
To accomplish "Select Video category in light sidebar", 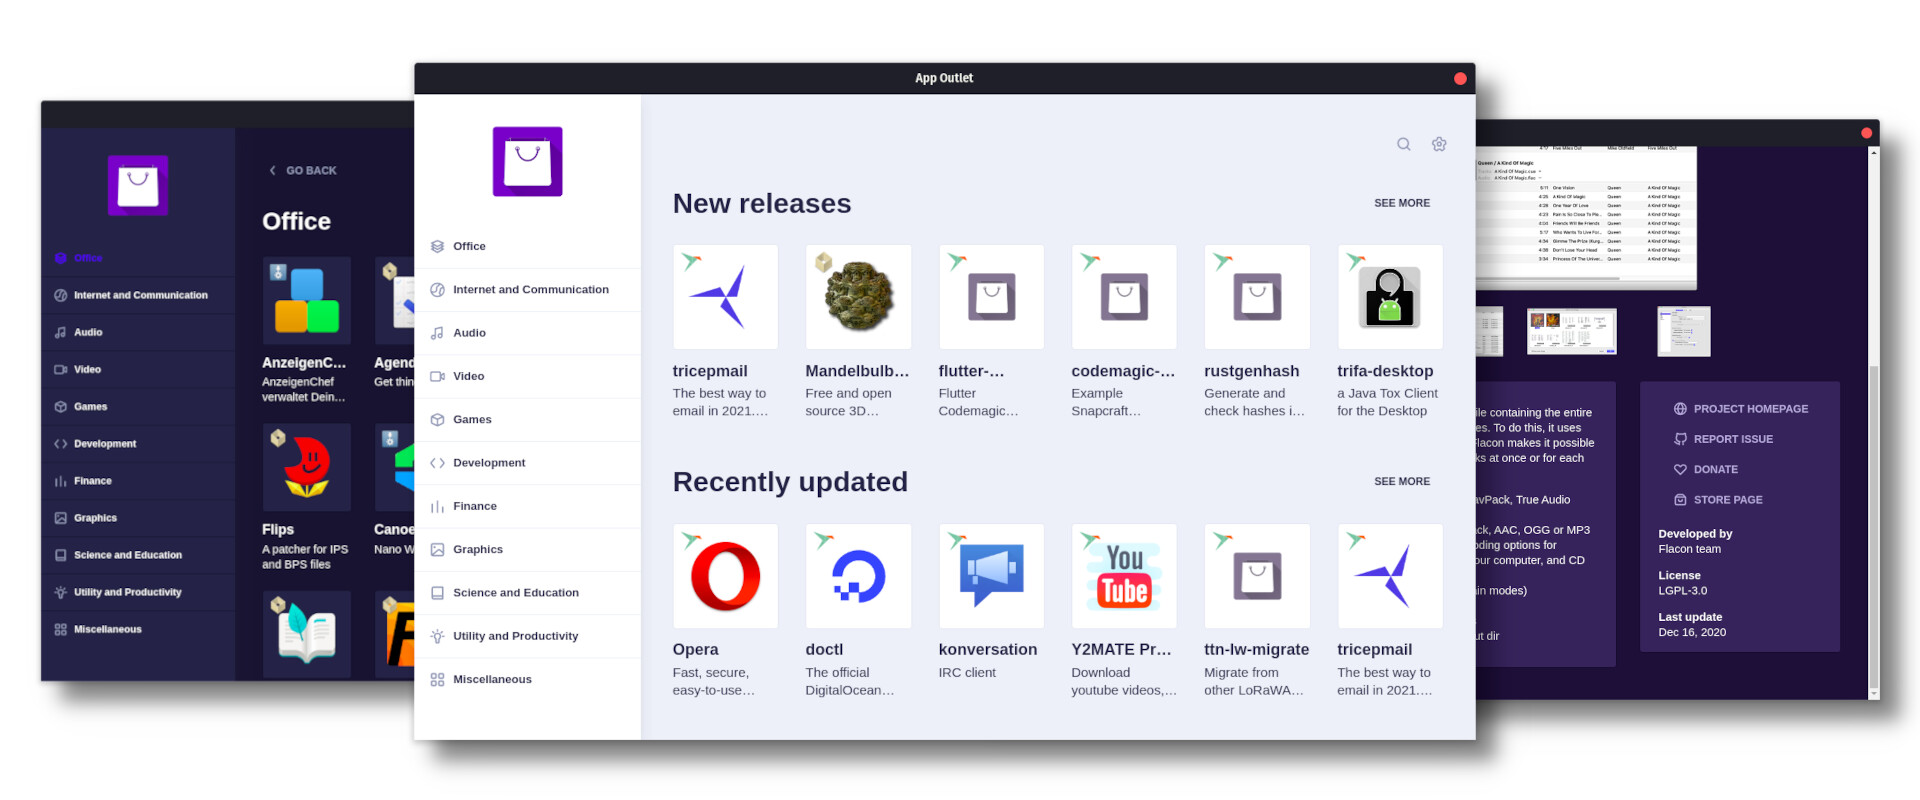I will (x=528, y=376).
